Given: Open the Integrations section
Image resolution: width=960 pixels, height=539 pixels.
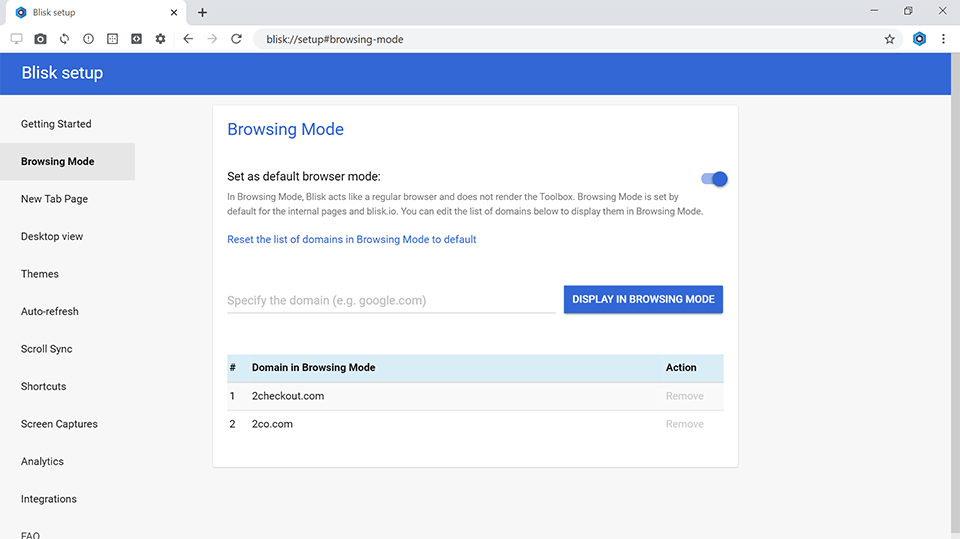Looking at the screenshot, I should (x=48, y=499).
